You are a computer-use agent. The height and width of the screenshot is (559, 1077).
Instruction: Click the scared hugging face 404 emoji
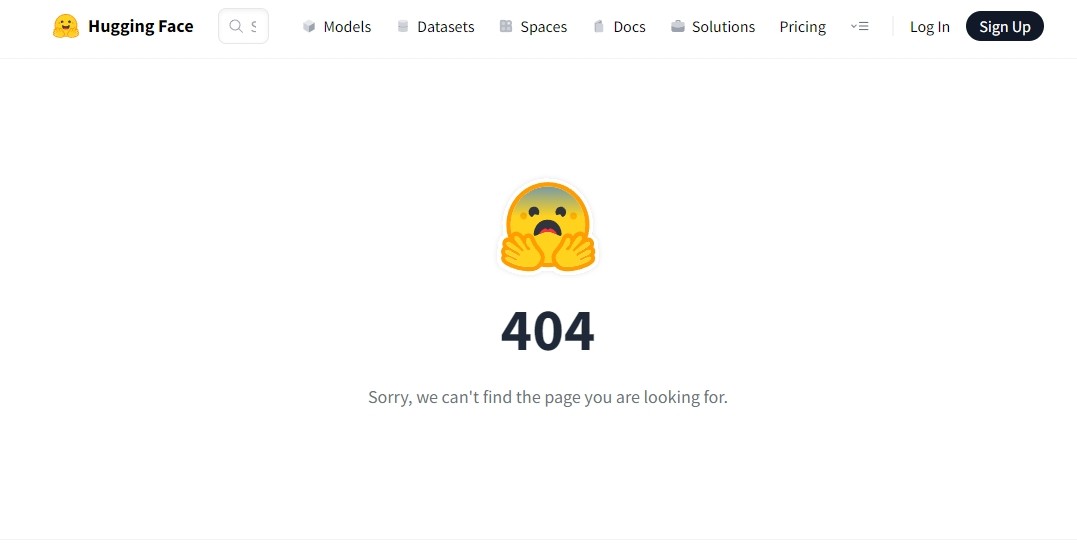click(x=547, y=227)
